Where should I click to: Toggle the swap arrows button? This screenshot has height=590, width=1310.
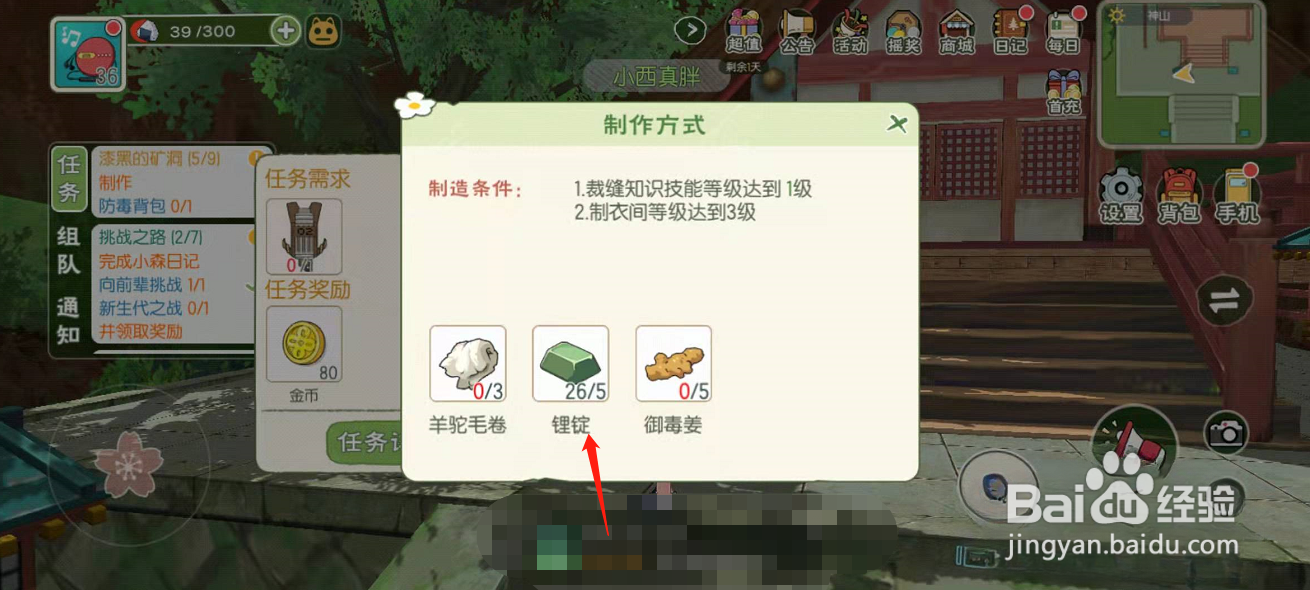click(x=1225, y=300)
